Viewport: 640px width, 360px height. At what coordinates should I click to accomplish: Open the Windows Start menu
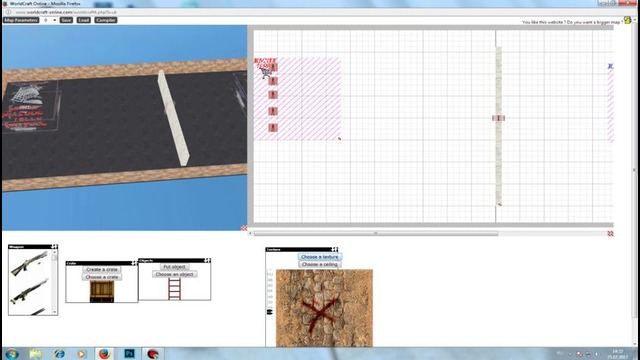click(x=11, y=353)
